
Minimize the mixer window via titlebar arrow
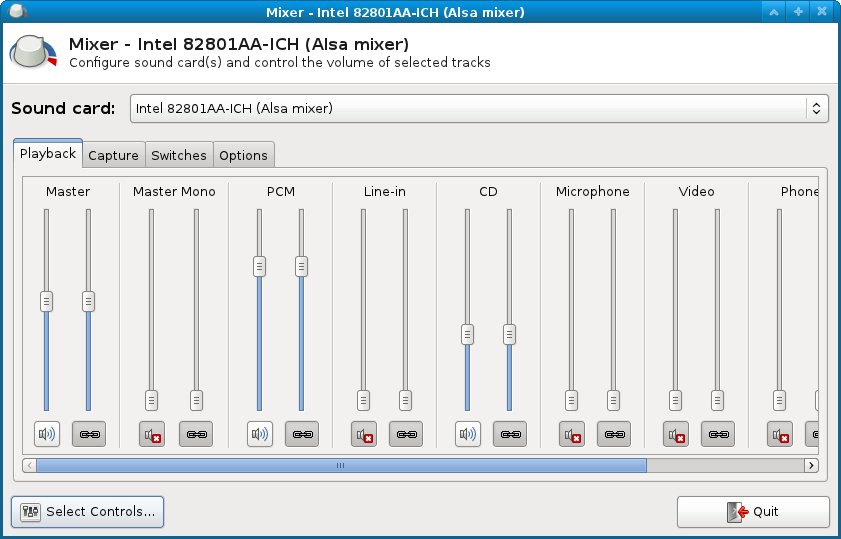tap(774, 11)
